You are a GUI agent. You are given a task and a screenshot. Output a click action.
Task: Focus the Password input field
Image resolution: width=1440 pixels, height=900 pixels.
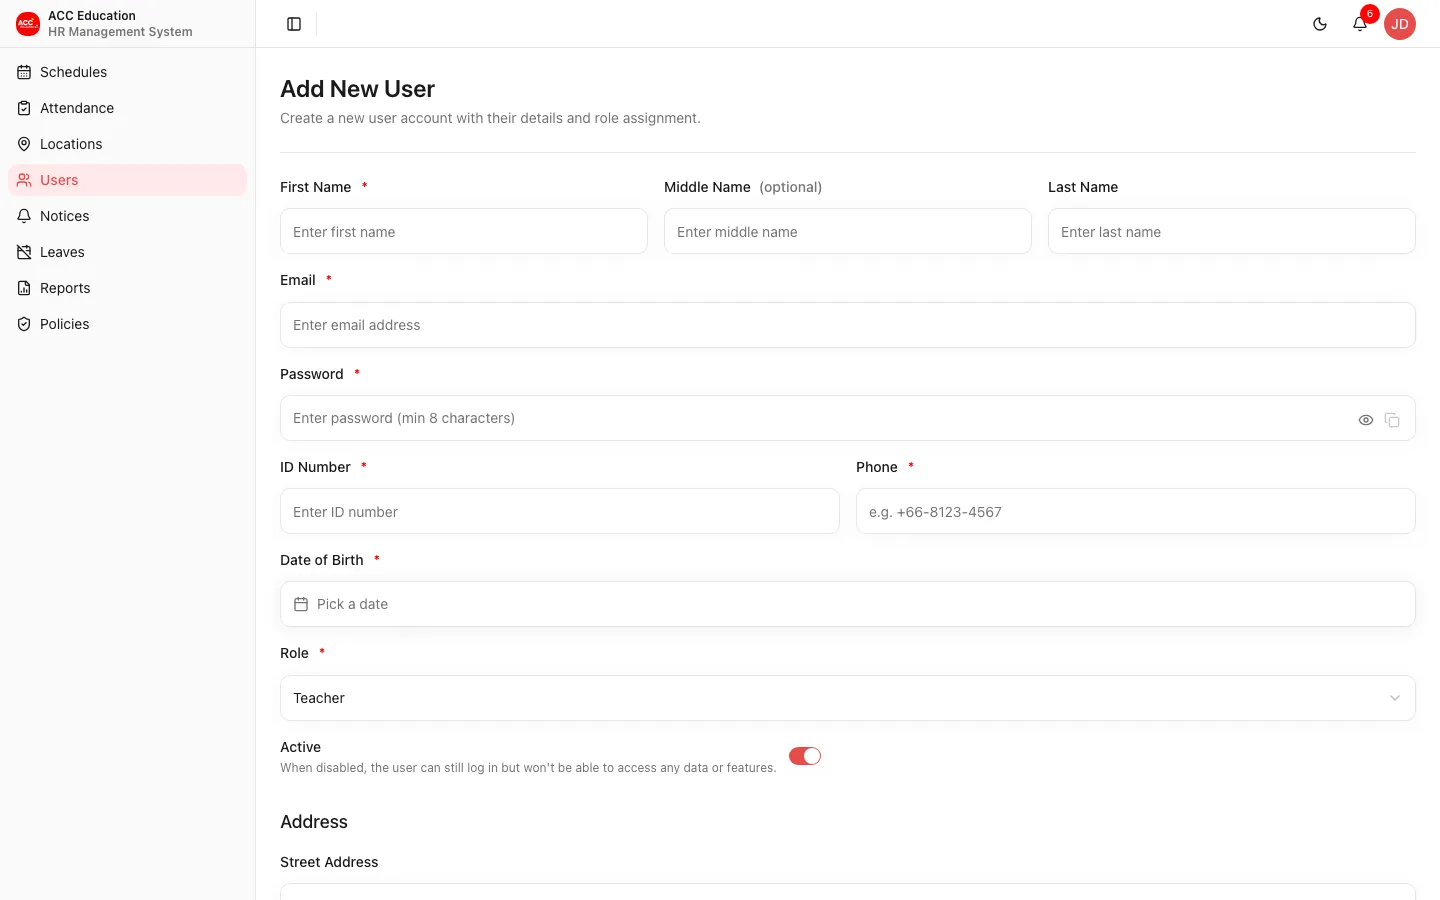tap(848, 418)
